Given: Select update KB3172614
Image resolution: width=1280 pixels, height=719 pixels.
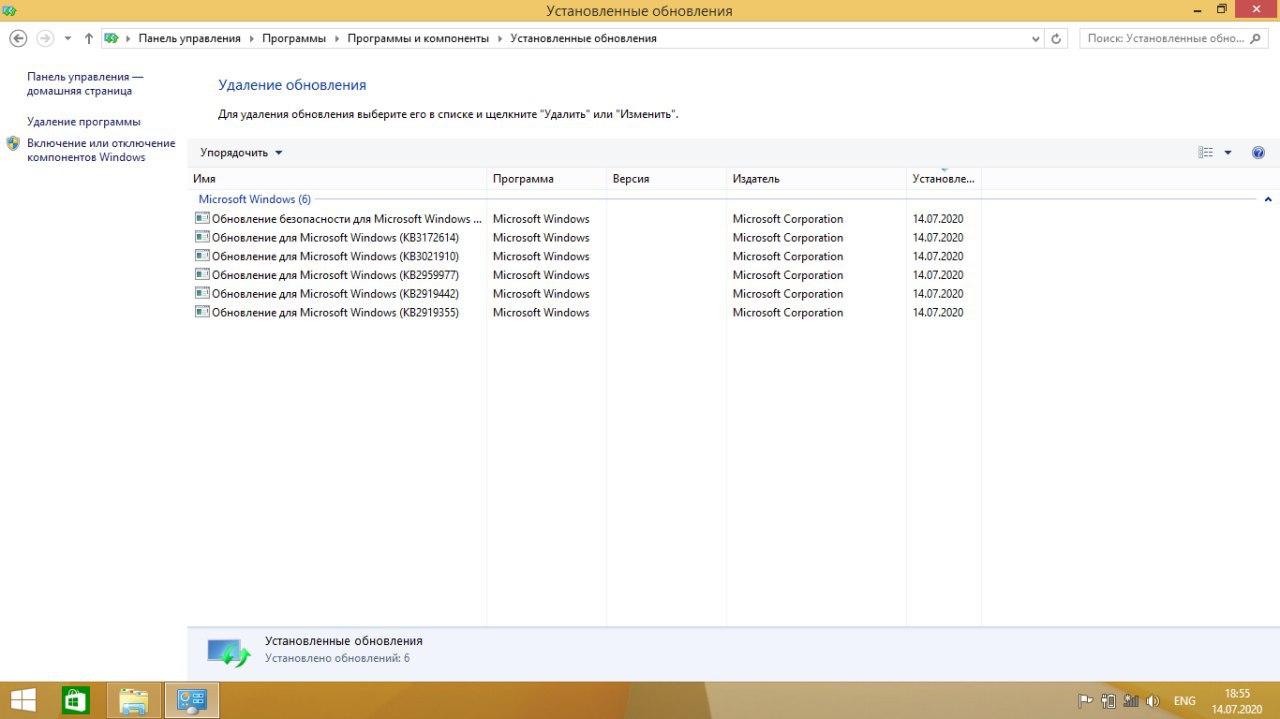Looking at the screenshot, I should (x=584, y=237).
